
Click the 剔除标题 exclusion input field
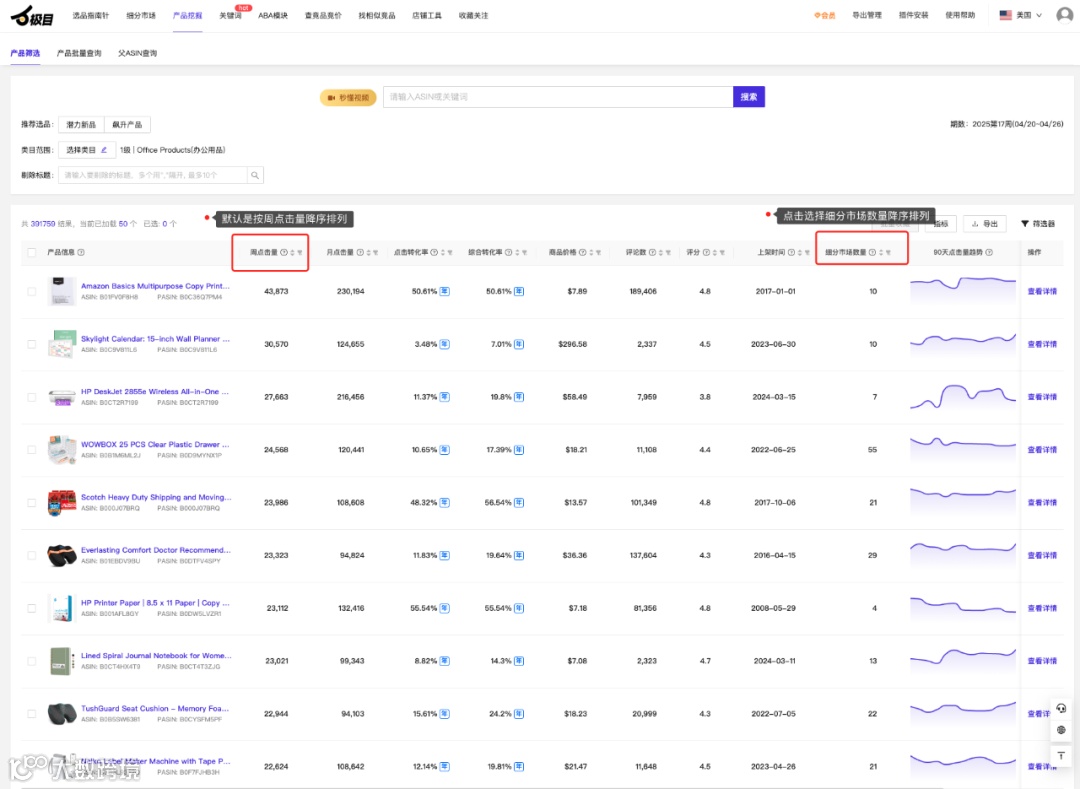[x=152, y=175]
